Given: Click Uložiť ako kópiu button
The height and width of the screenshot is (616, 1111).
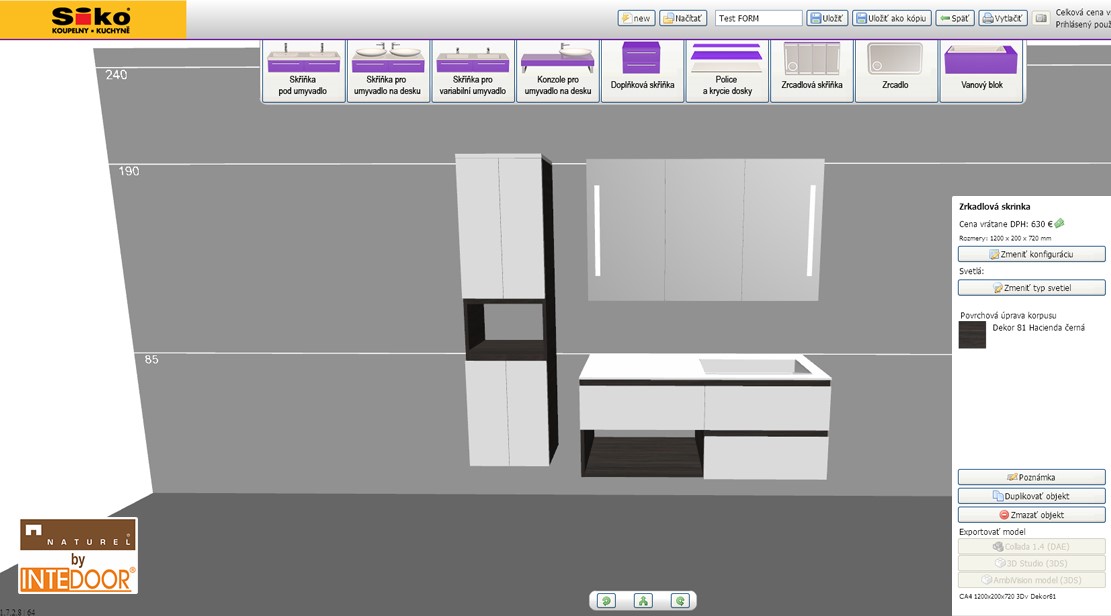Looking at the screenshot, I should [x=892, y=18].
